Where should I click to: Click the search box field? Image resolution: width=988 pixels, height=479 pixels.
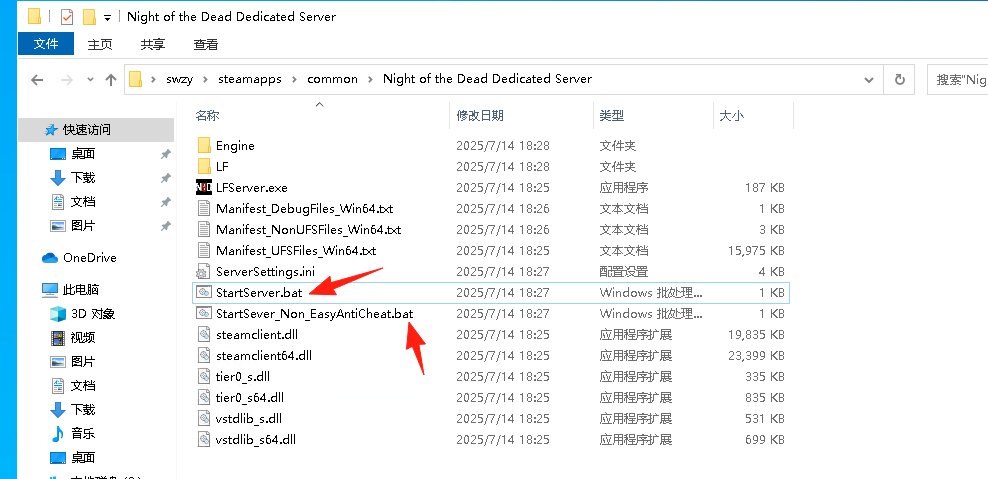tap(958, 79)
